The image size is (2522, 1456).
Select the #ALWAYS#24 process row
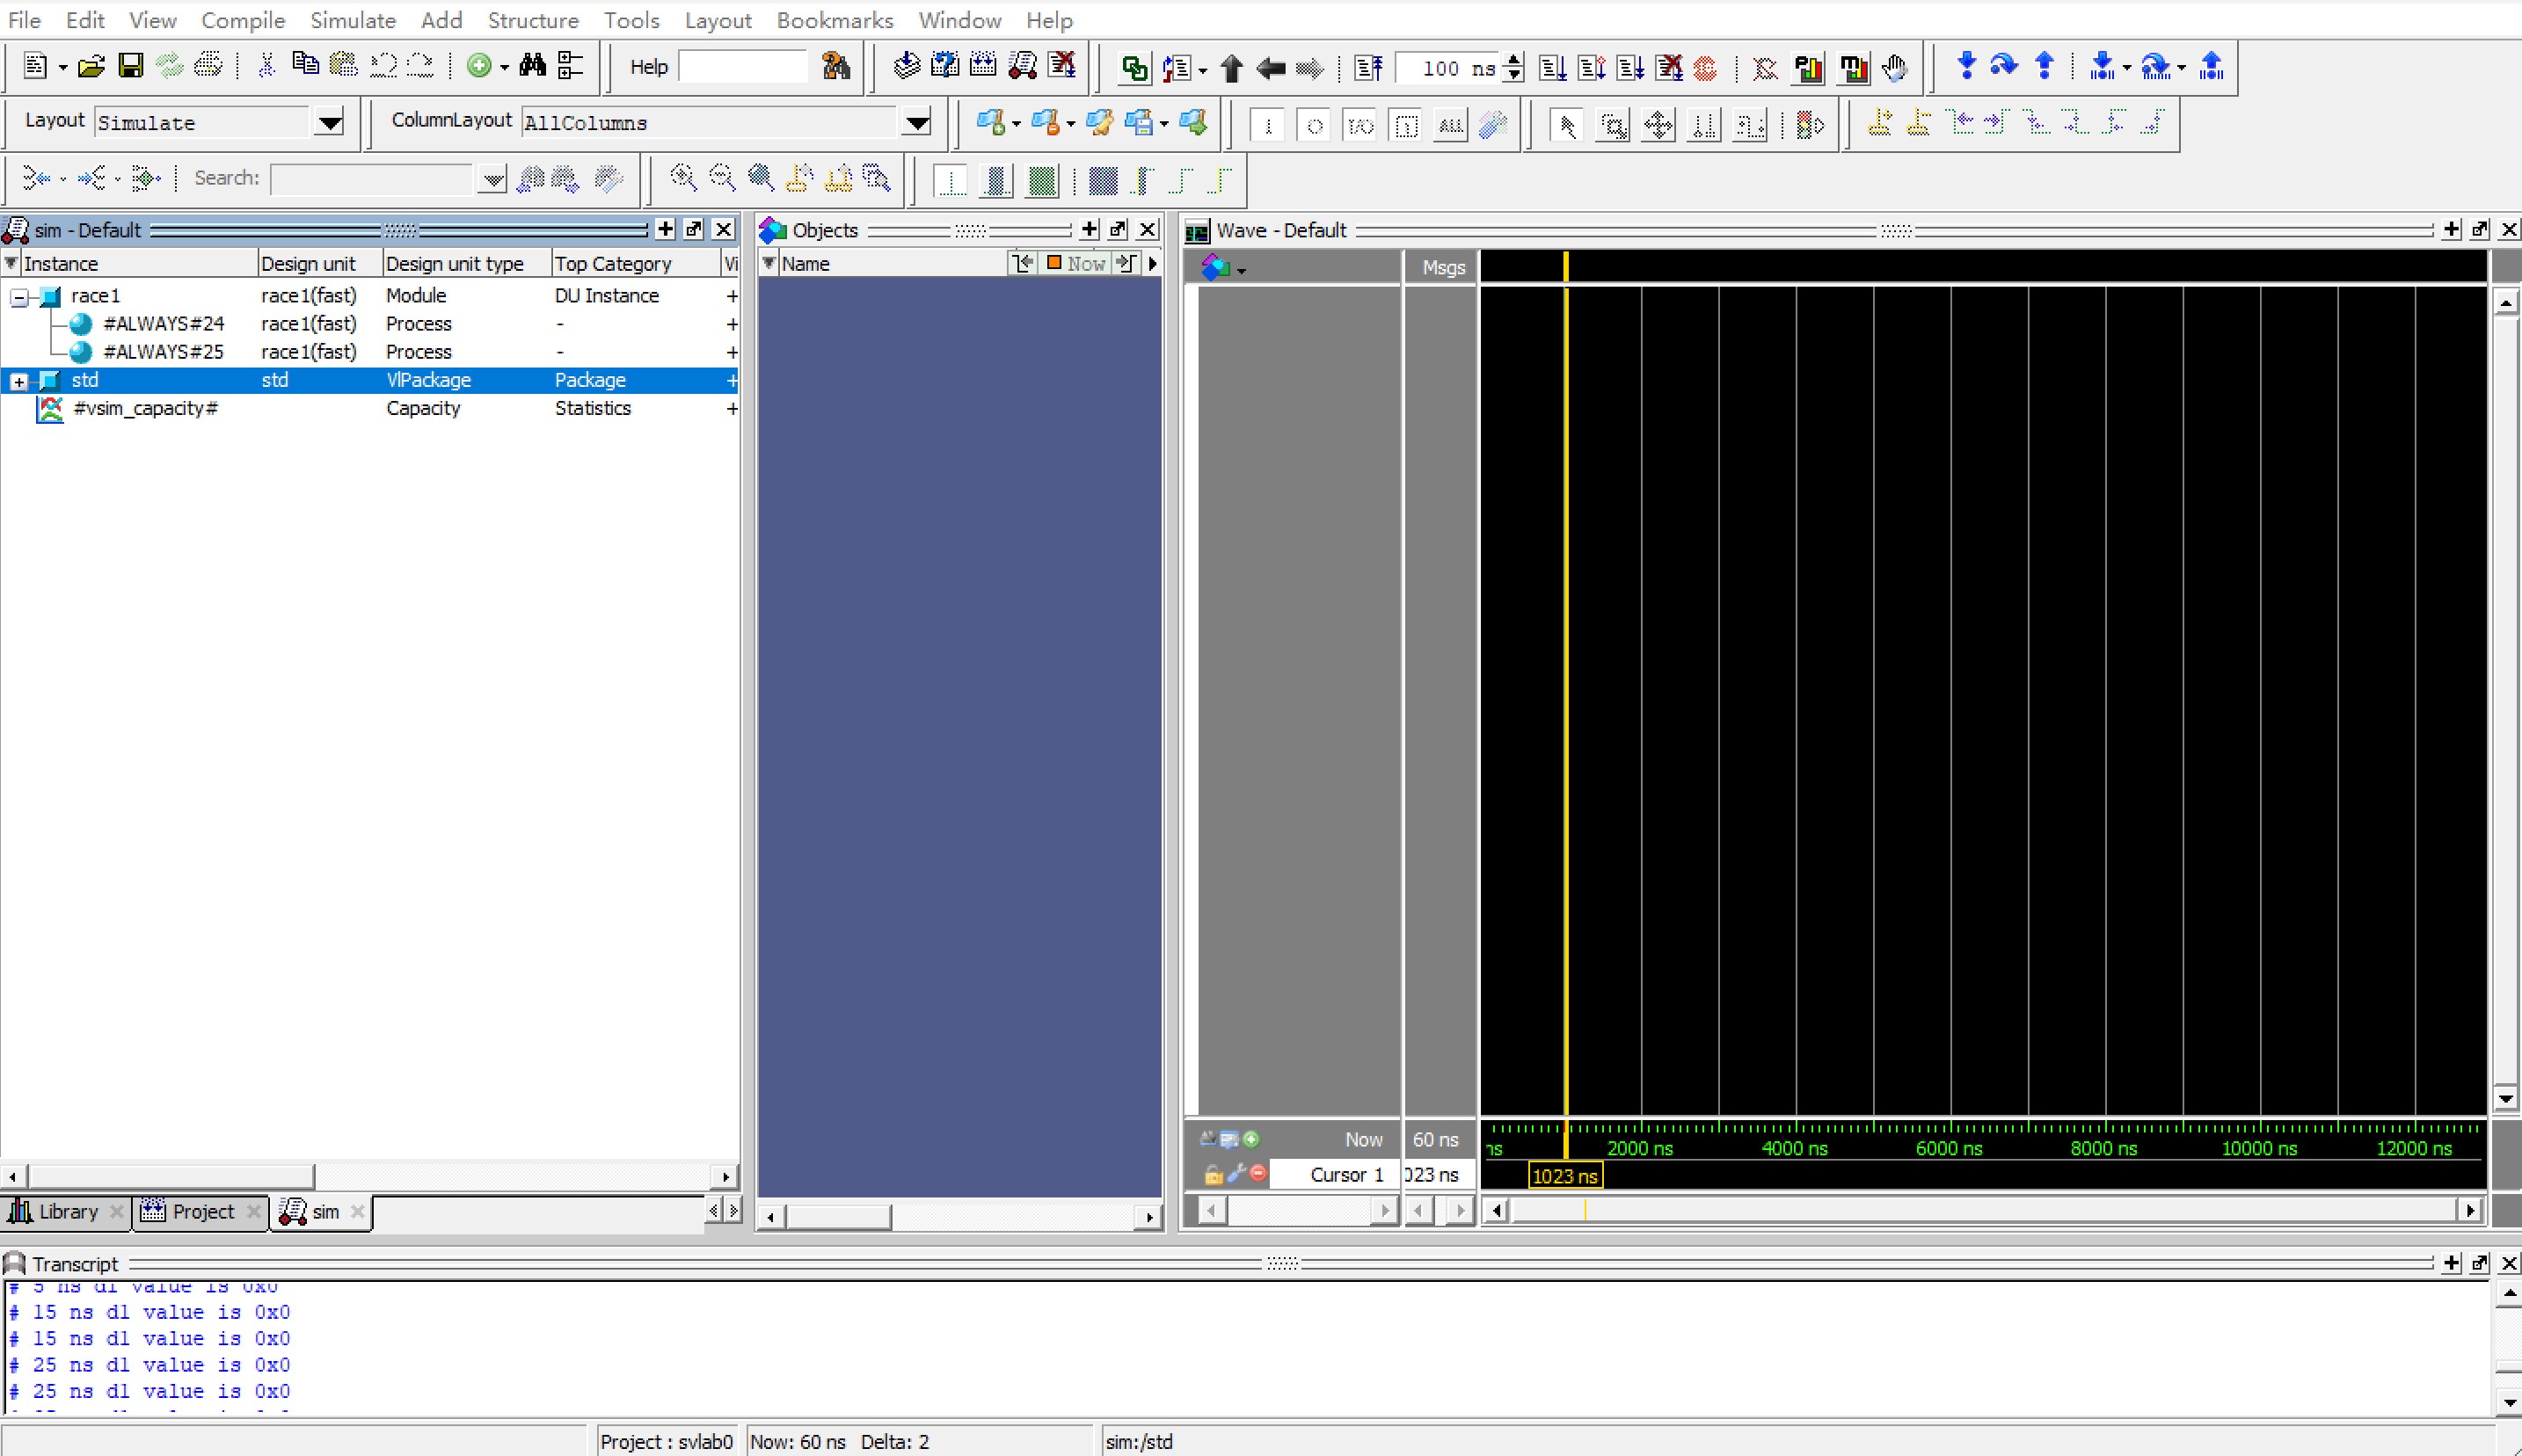(x=164, y=324)
